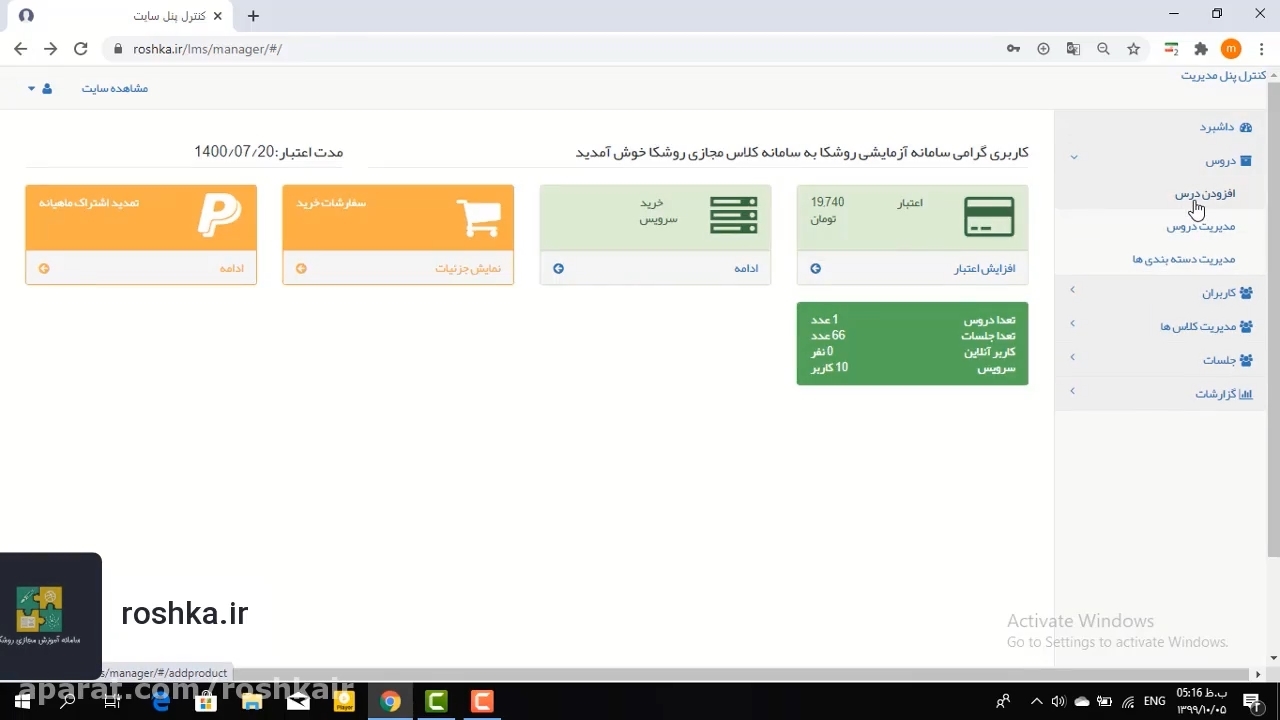Select افزودن درس in the sidebar
The image size is (1280, 720).
[1204, 194]
